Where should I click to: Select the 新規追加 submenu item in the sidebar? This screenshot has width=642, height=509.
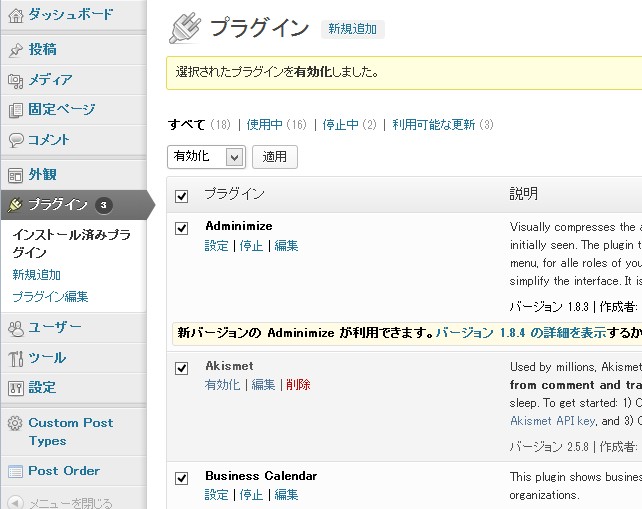[36, 274]
